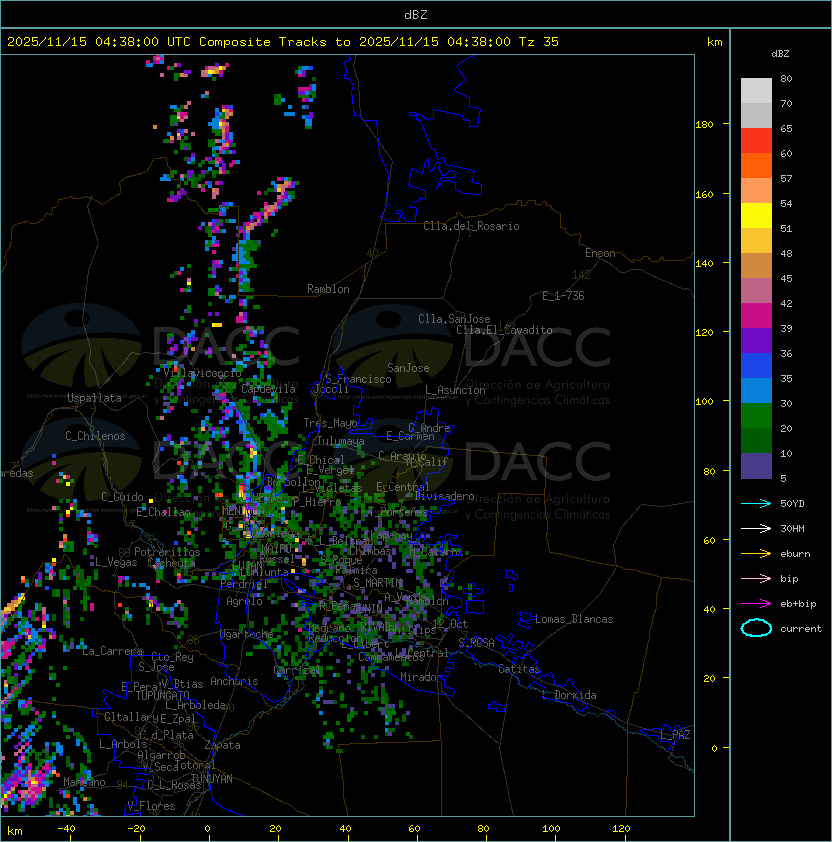
Task: Select the slate blue swatch between 10 and 5
Action: [756, 466]
